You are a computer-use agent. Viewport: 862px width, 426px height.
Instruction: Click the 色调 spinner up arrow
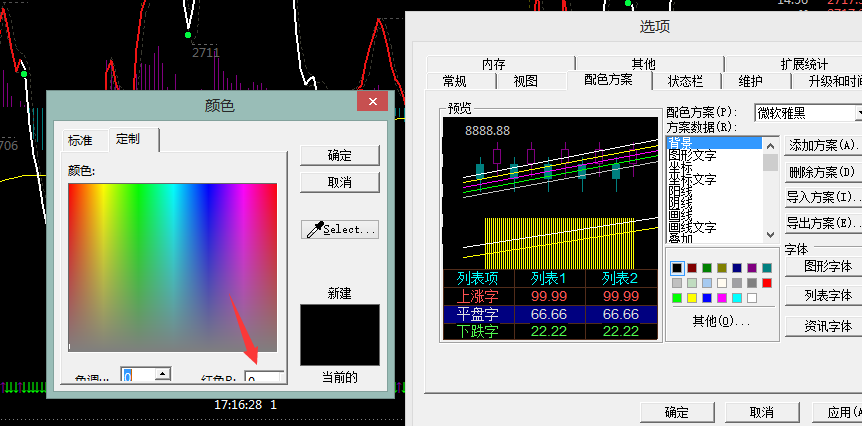tap(161, 372)
